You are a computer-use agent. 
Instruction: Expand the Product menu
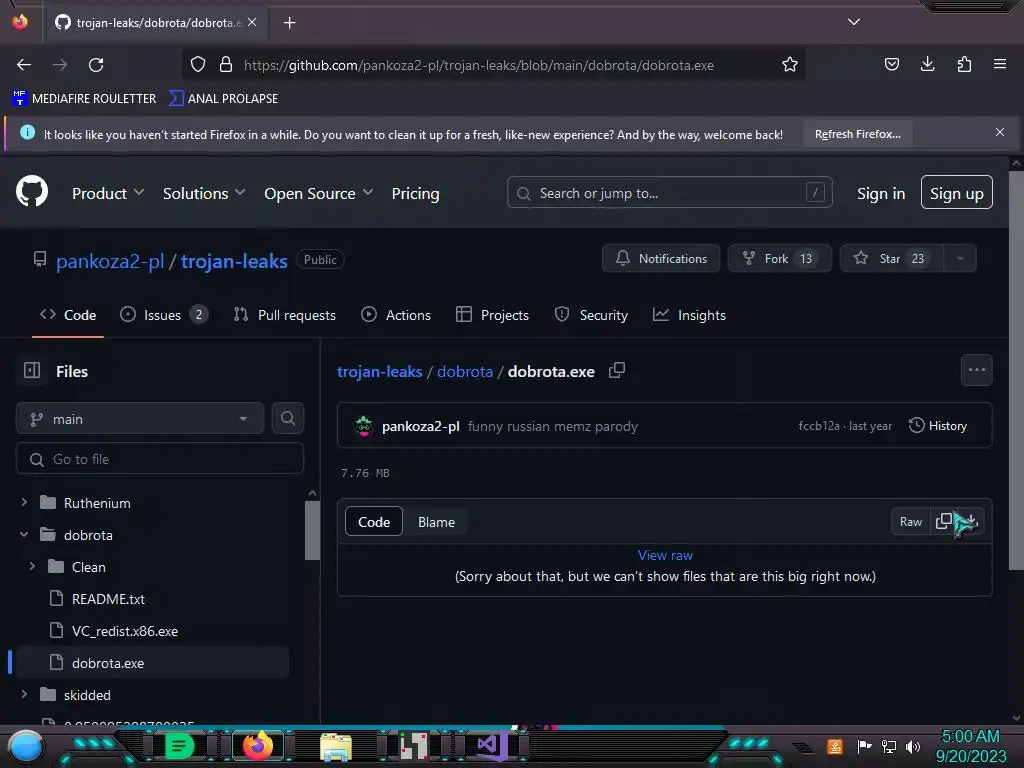[x=108, y=193]
